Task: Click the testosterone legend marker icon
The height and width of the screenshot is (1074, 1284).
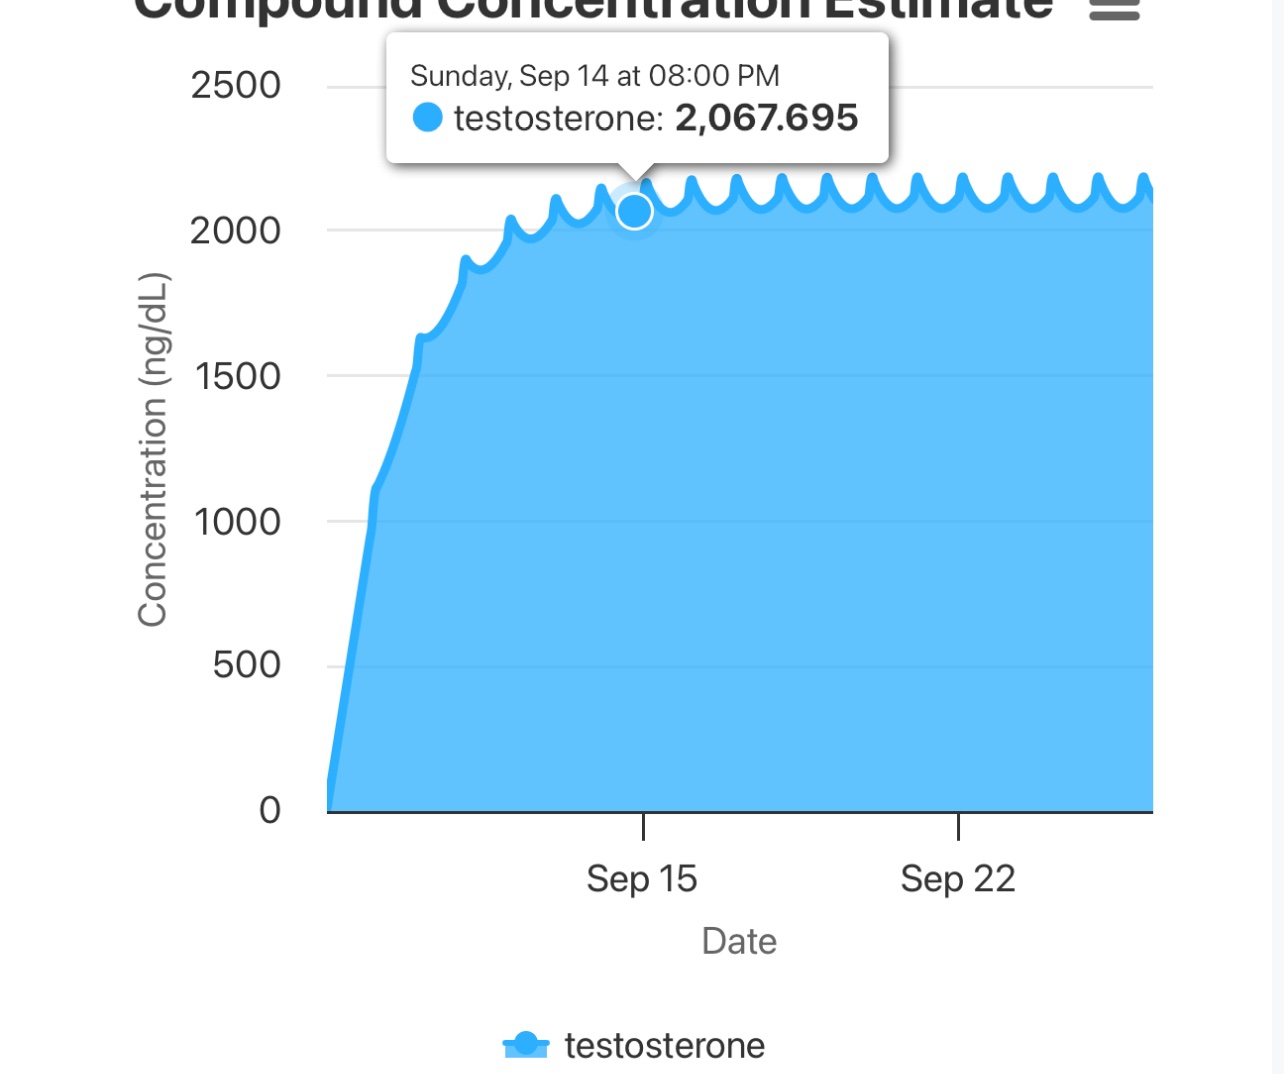Action: pyautogui.click(x=526, y=1045)
